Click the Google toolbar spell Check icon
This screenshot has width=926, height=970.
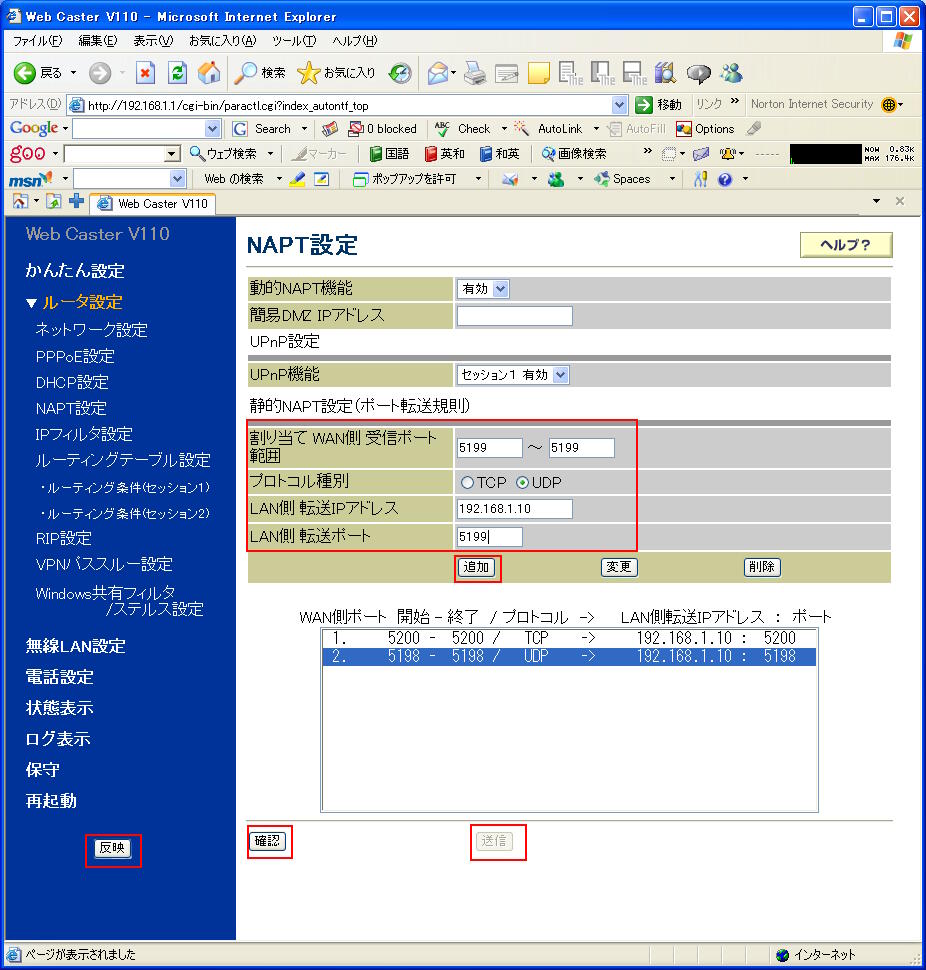(x=442, y=129)
